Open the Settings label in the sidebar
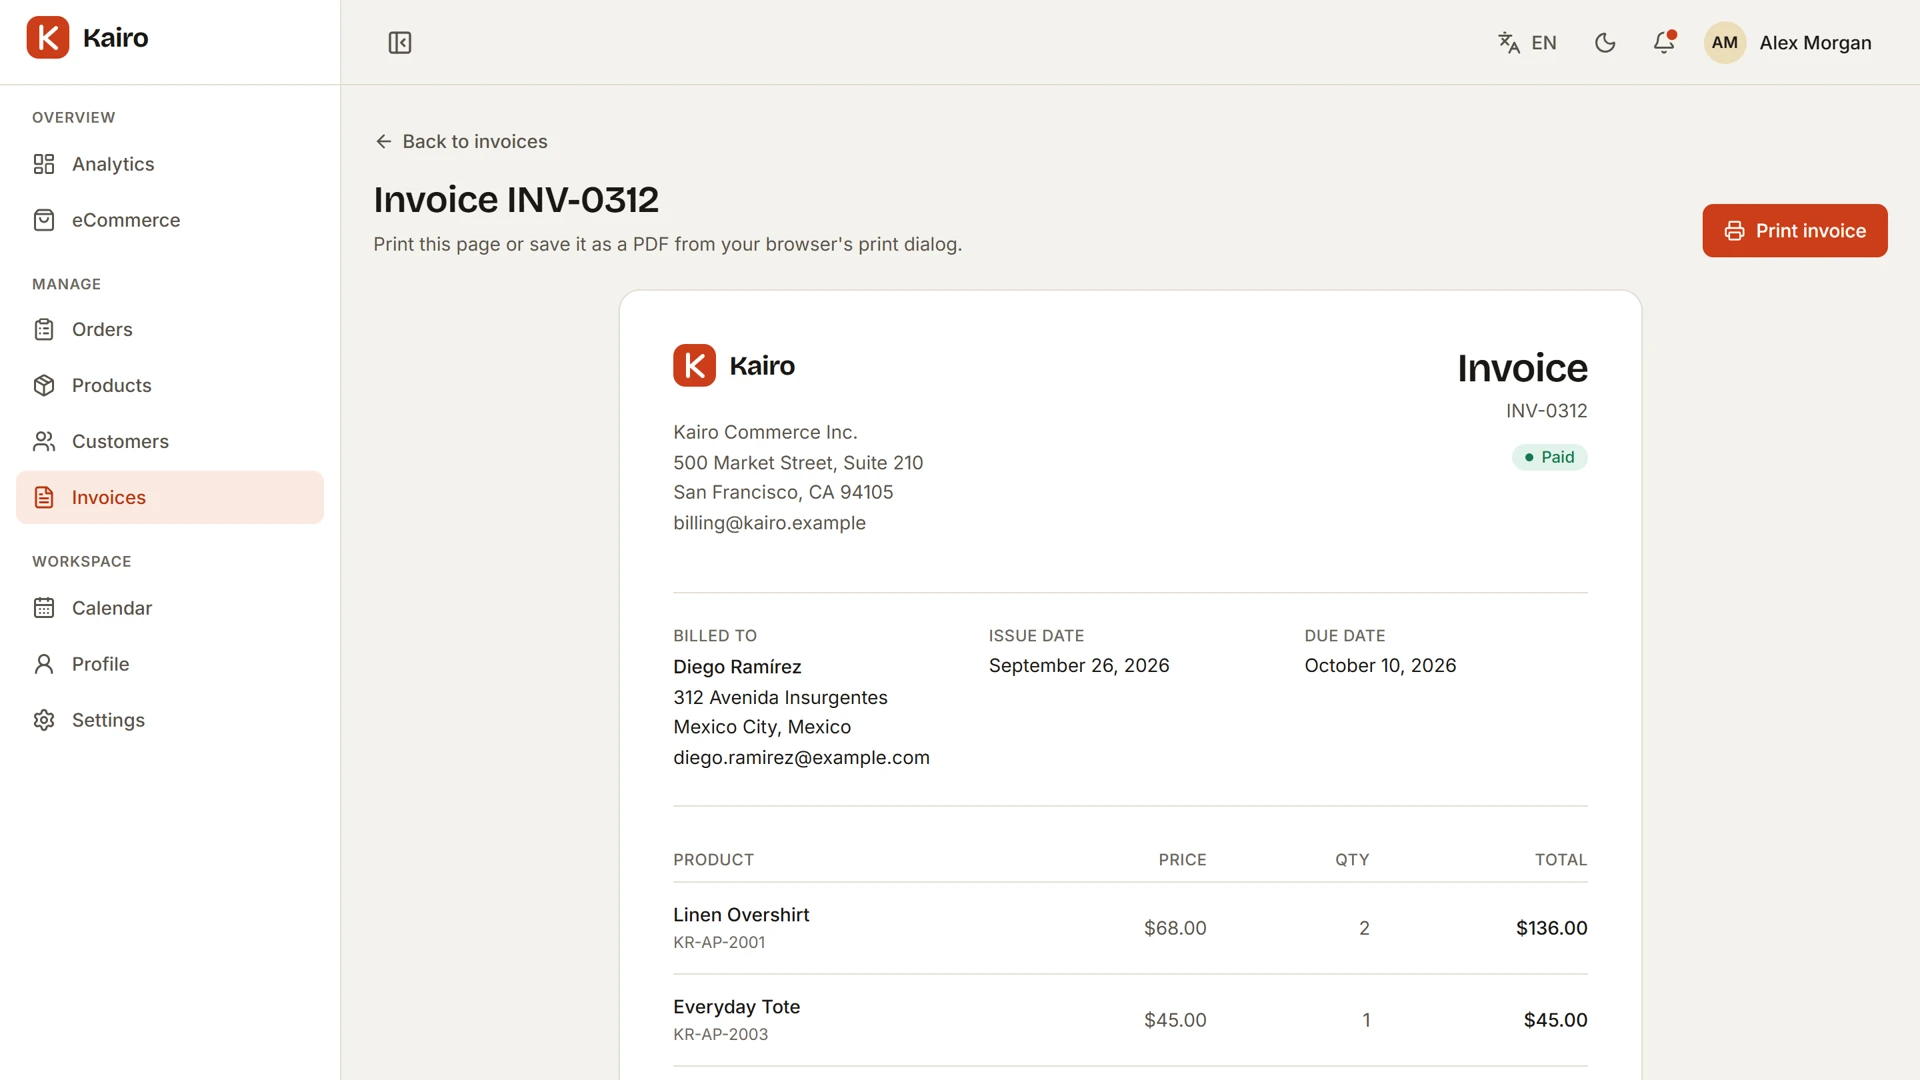Viewport: 1920px width, 1080px height. click(108, 720)
